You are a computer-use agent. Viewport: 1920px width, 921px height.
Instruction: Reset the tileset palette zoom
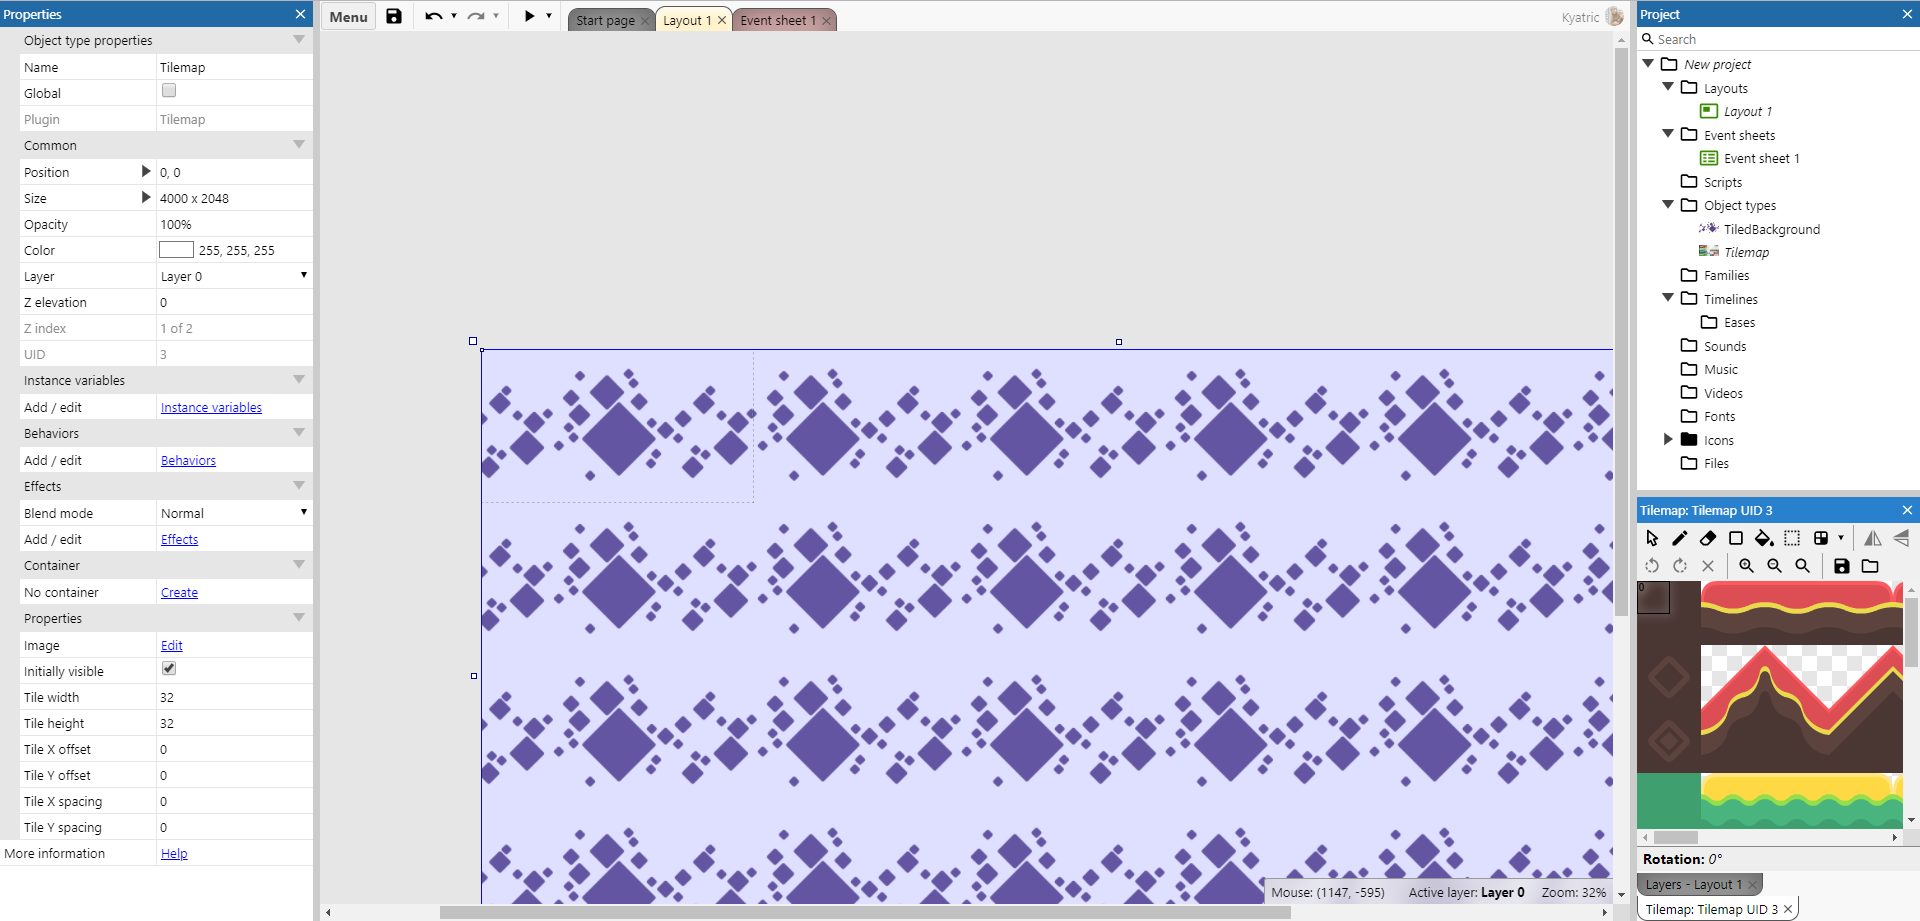[1802, 566]
